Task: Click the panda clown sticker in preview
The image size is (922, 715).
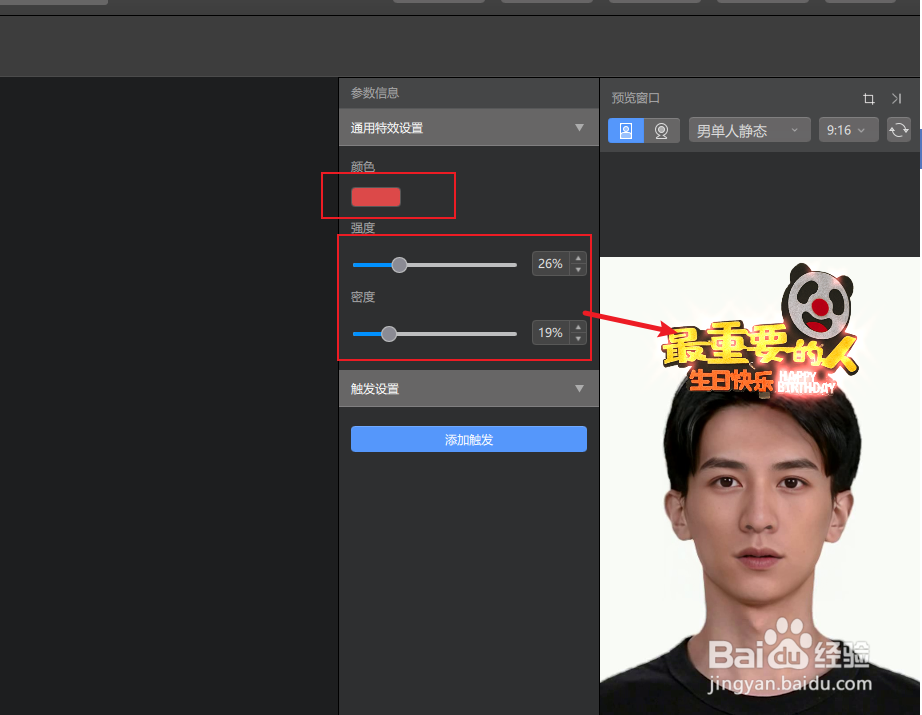Action: pos(817,302)
